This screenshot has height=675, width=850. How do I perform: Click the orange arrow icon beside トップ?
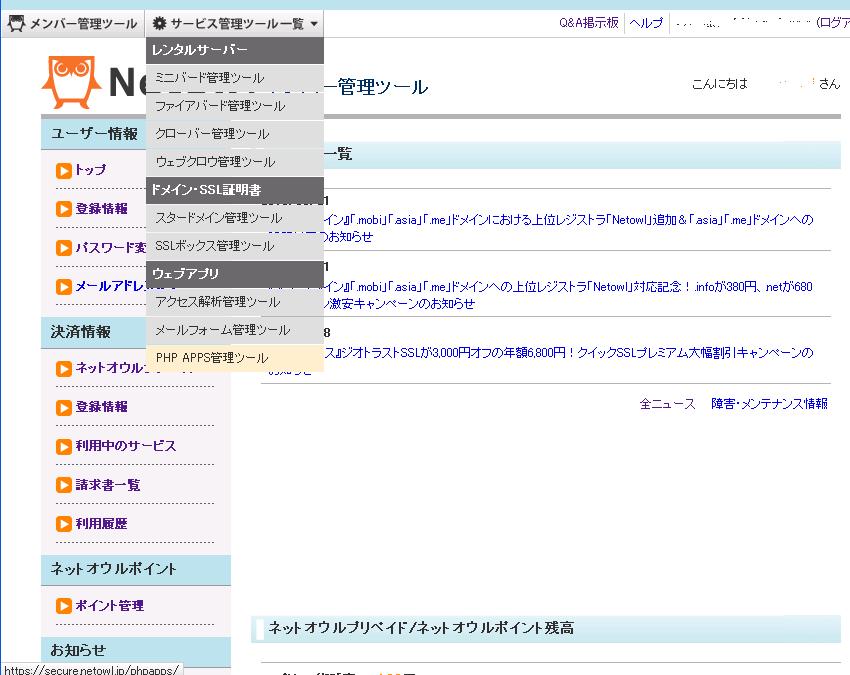coord(63,171)
